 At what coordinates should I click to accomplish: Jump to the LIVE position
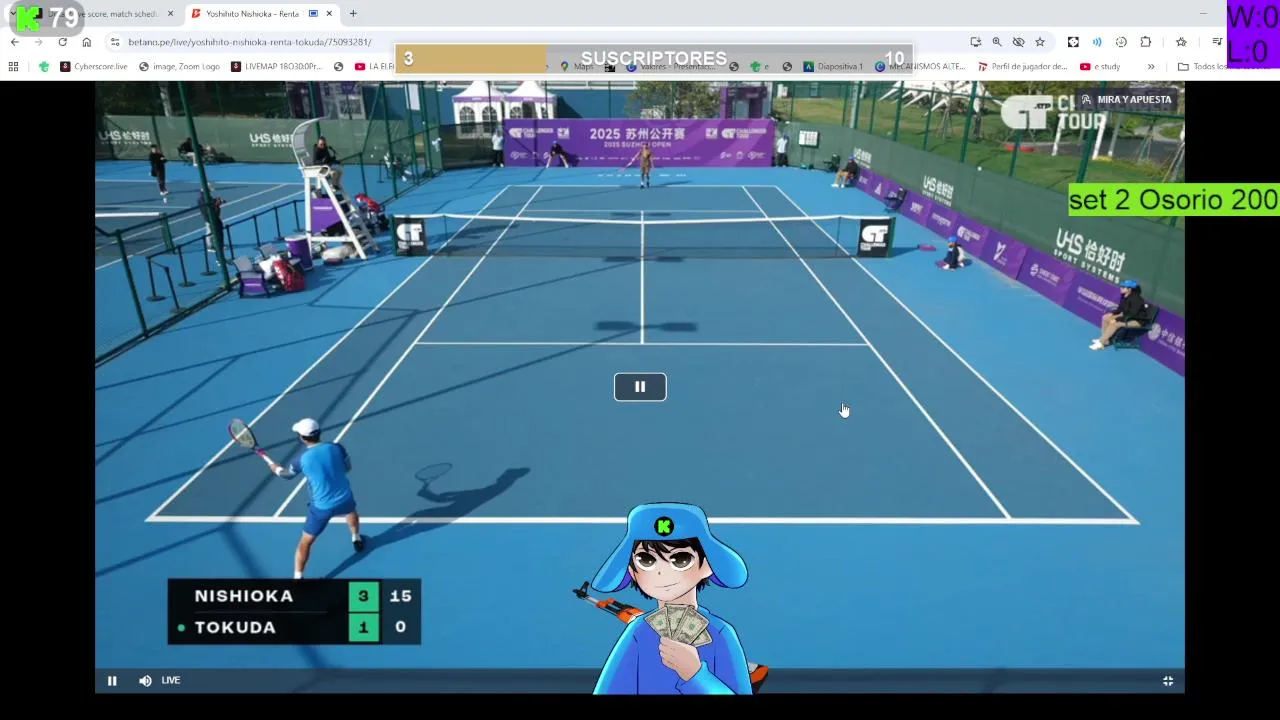point(171,681)
